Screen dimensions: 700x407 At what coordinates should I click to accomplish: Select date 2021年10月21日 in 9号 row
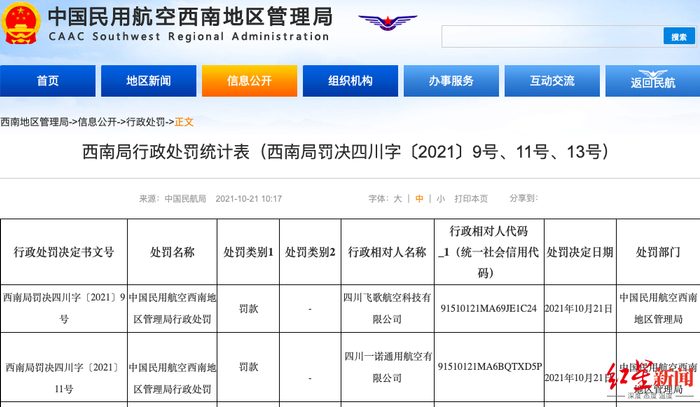pos(580,308)
